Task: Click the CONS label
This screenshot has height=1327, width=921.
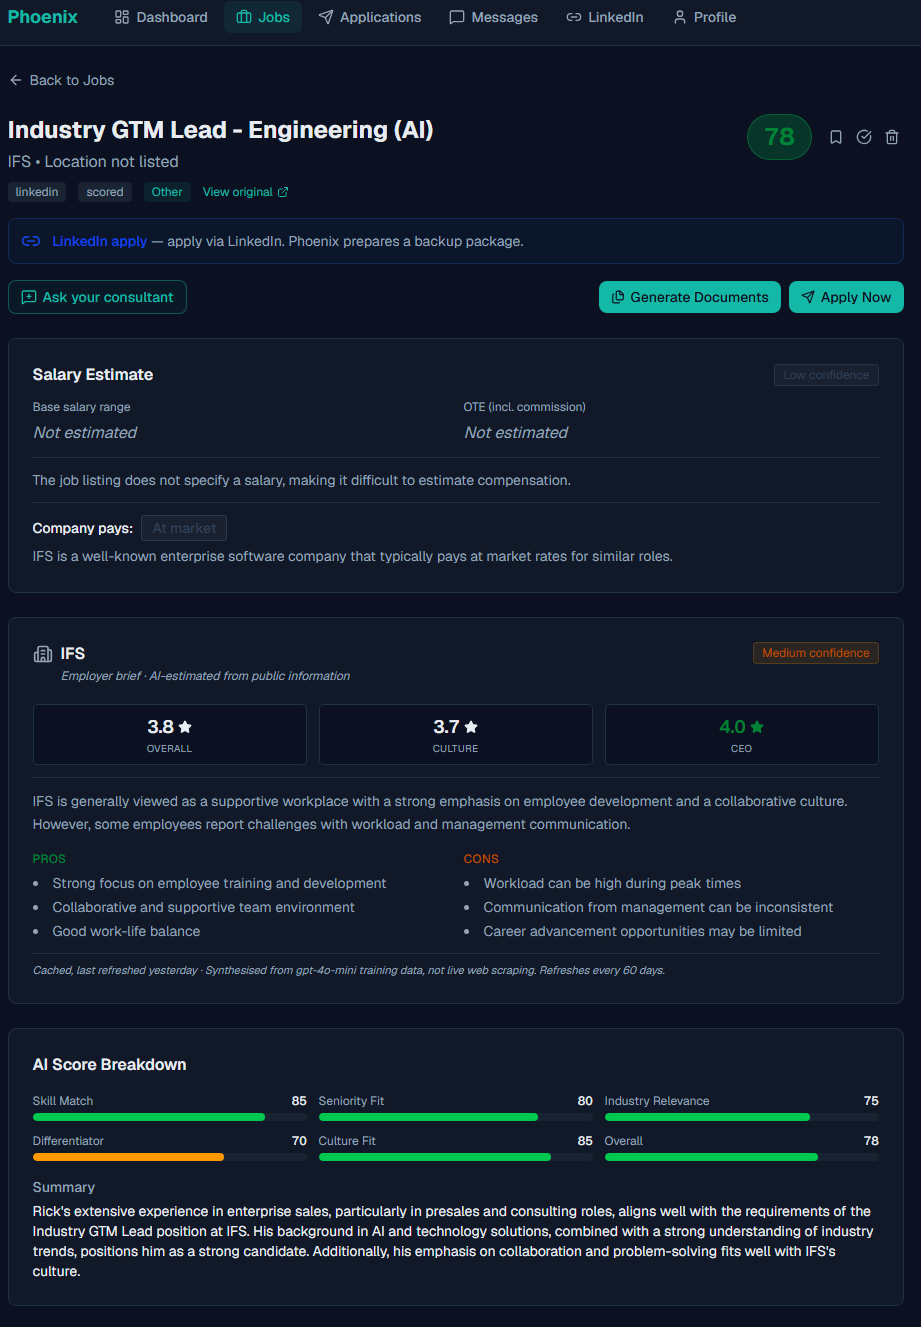Action: pyautogui.click(x=481, y=859)
